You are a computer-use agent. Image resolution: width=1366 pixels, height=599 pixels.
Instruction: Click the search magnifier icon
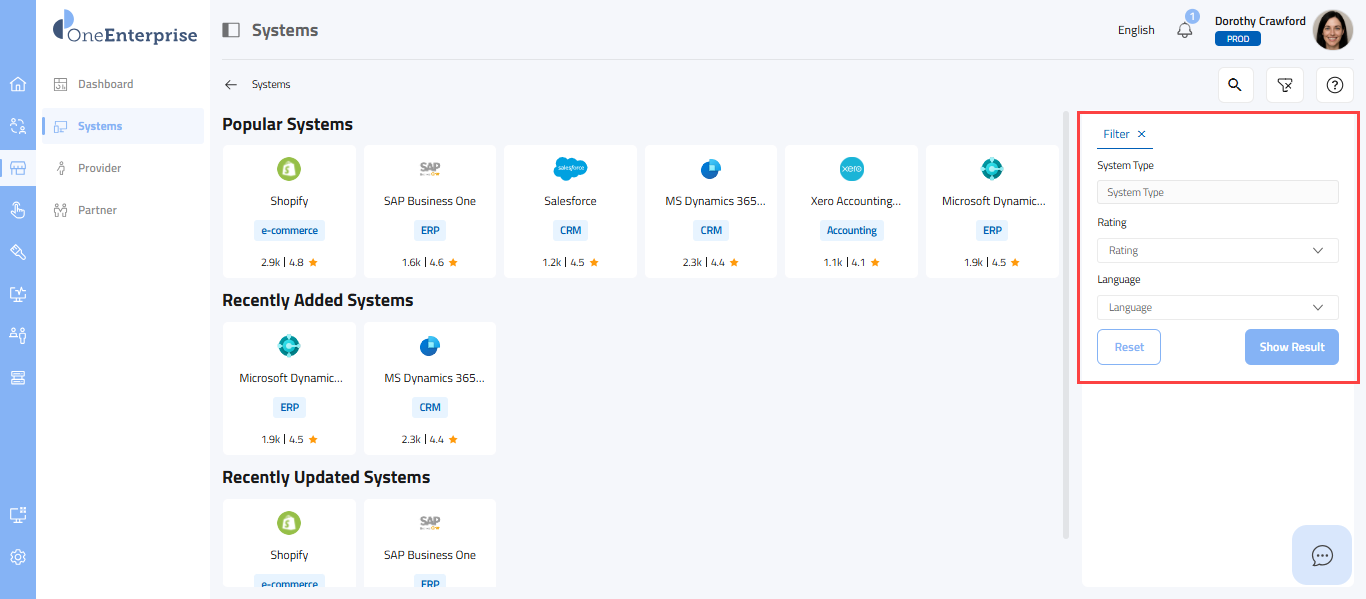(1235, 85)
